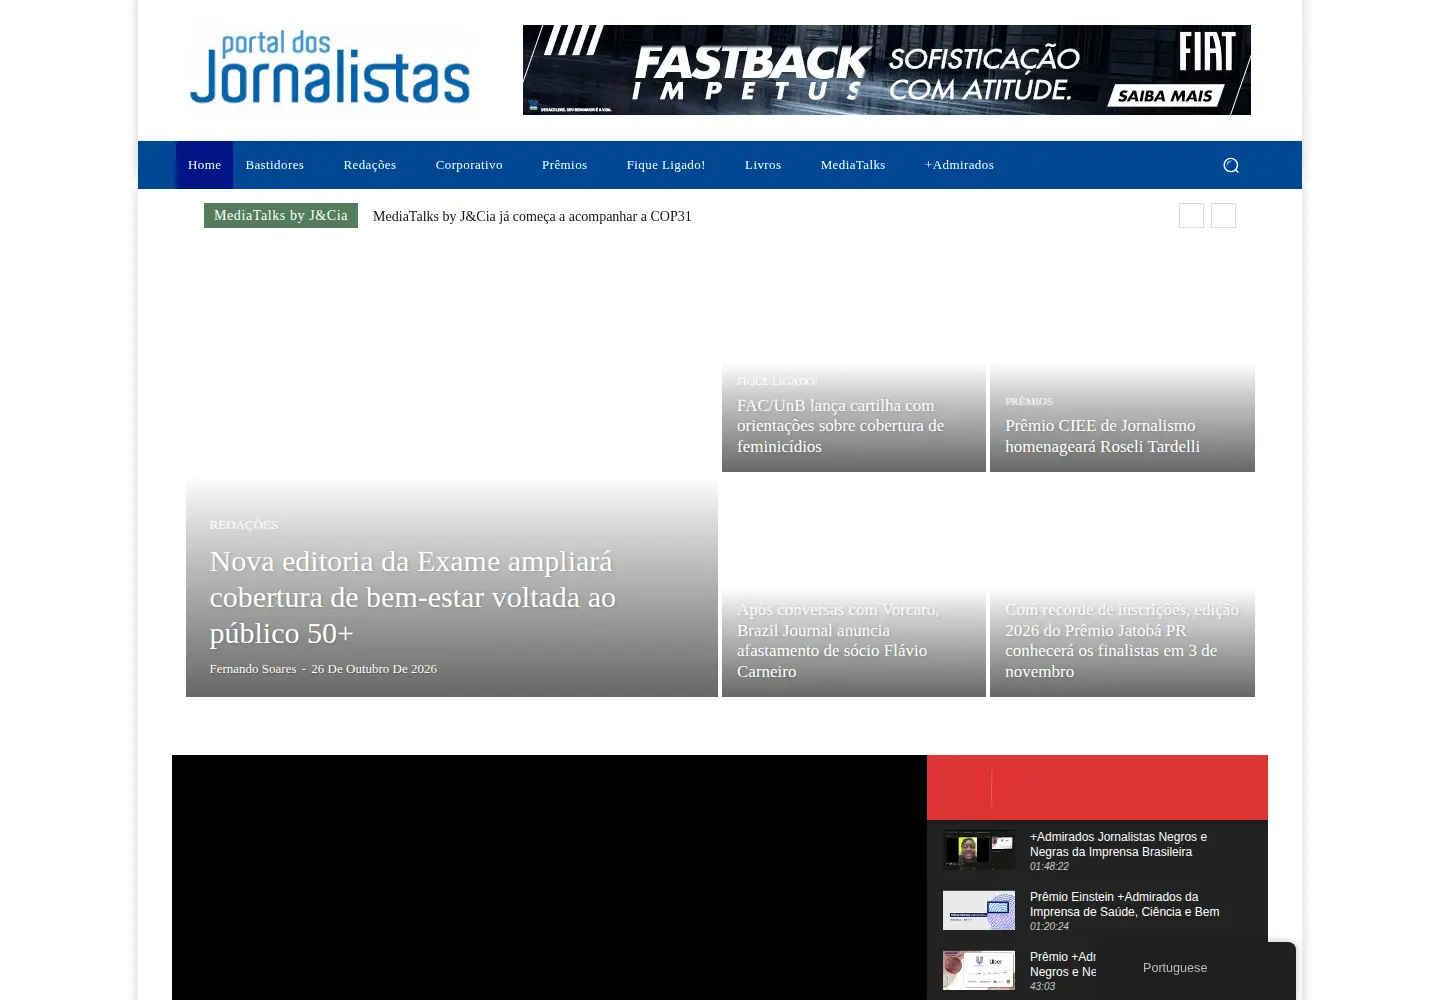The image size is (1440, 1000).
Task: Click the Portal dos Jornalistas logo
Action: [x=330, y=67]
